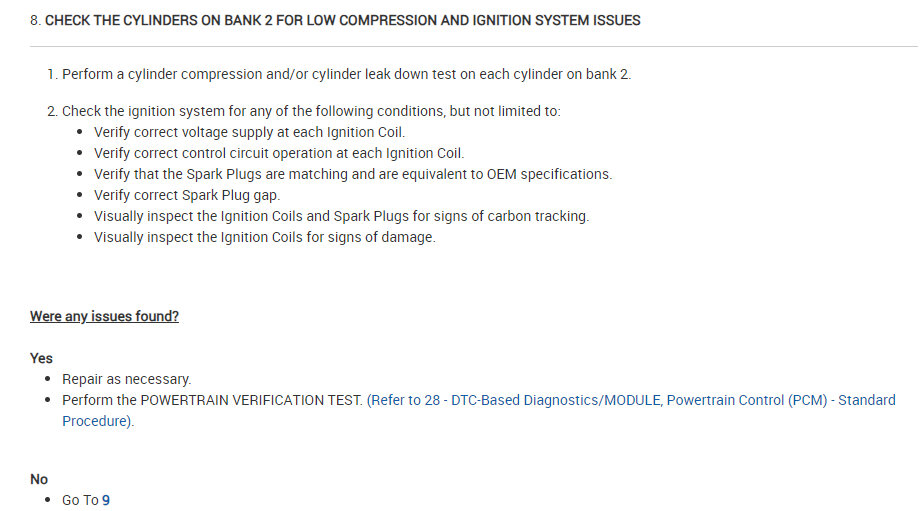Click the 'No' answer label
Image resolution: width=921 pixels, height=511 pixels.
39,479
